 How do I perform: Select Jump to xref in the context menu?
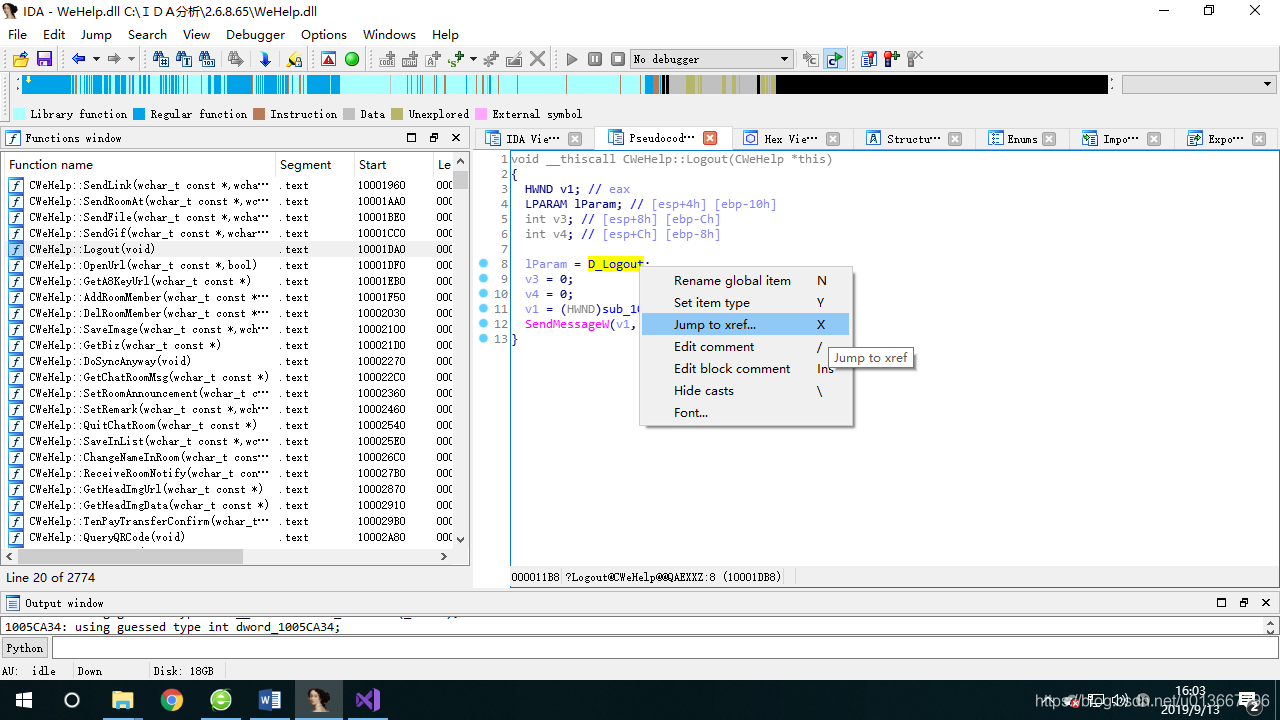(x=745, y=324)
